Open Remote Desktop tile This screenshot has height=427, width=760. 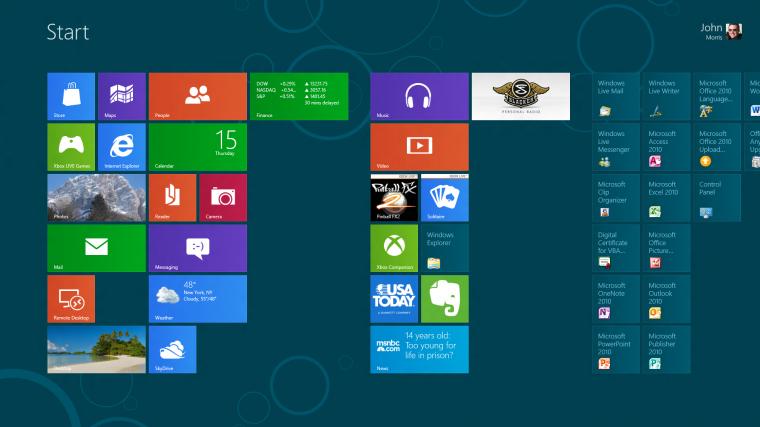tap(71, 299)
